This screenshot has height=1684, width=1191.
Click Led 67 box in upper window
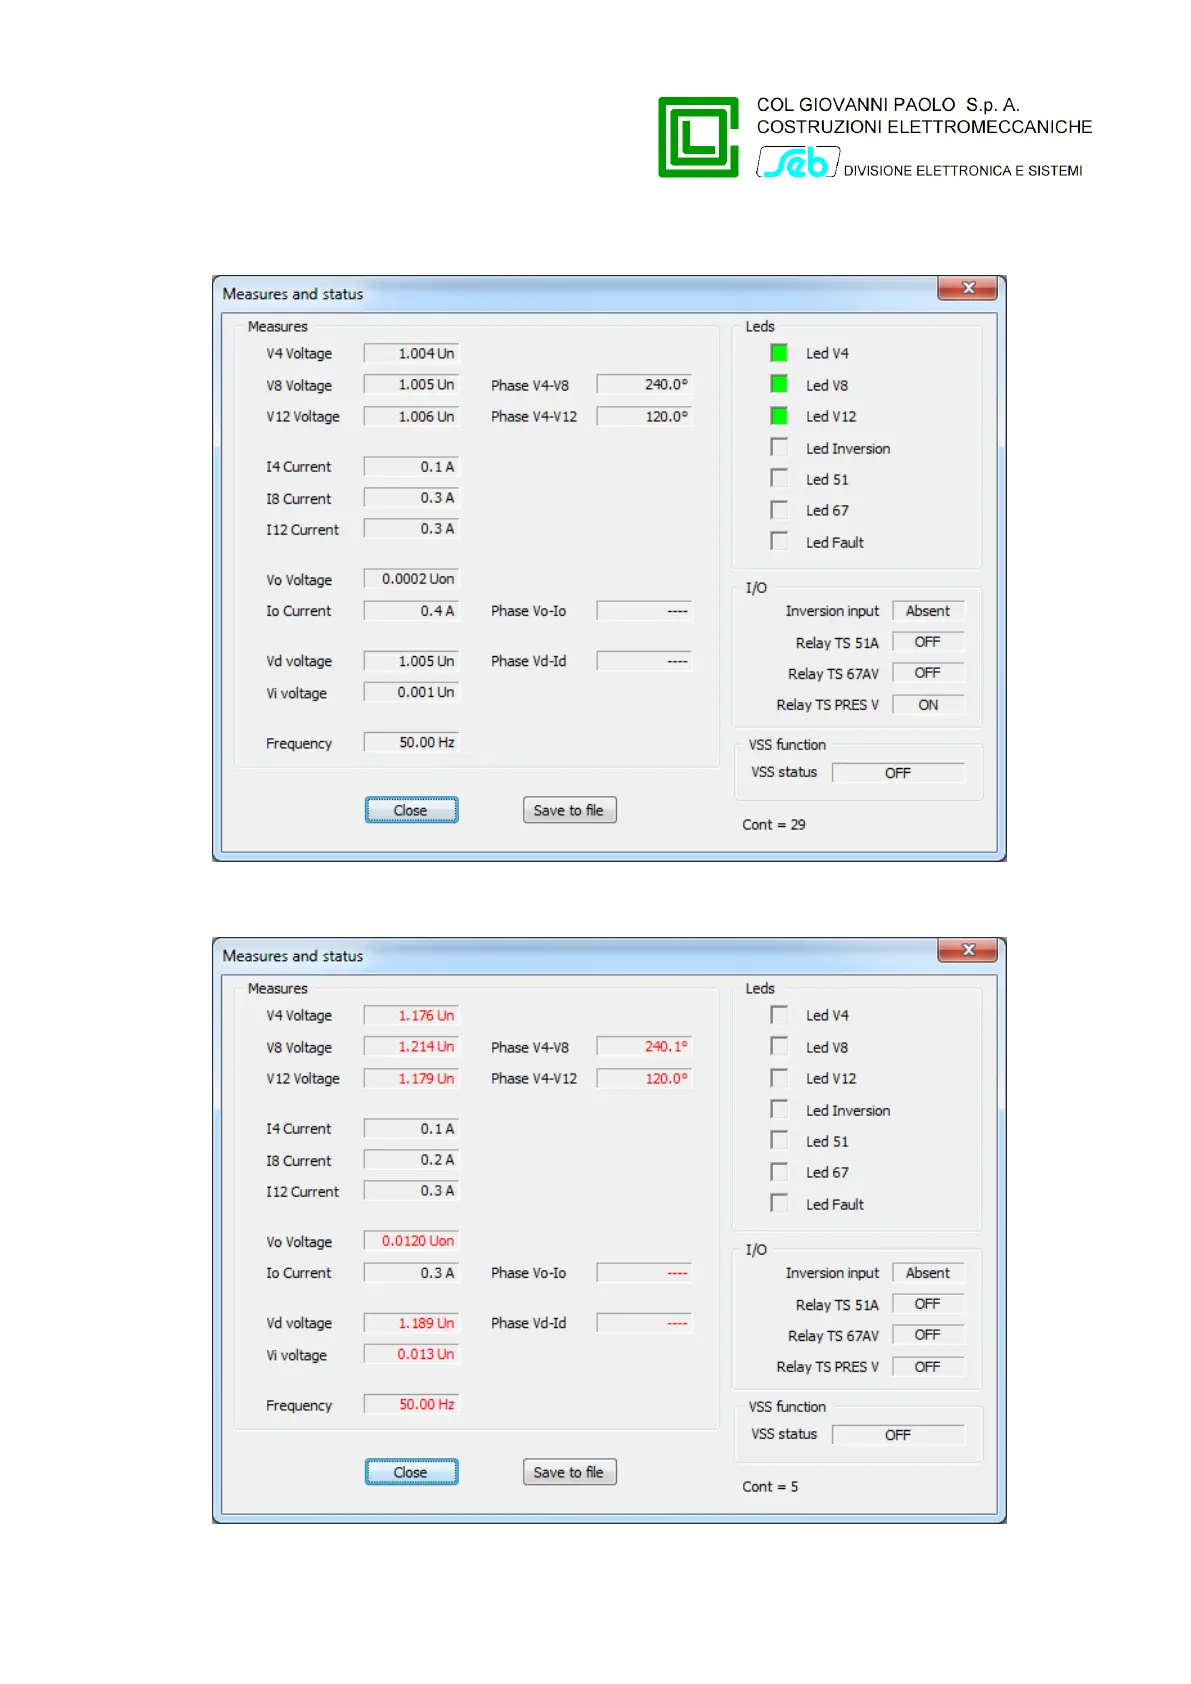[x=779, y=510]
